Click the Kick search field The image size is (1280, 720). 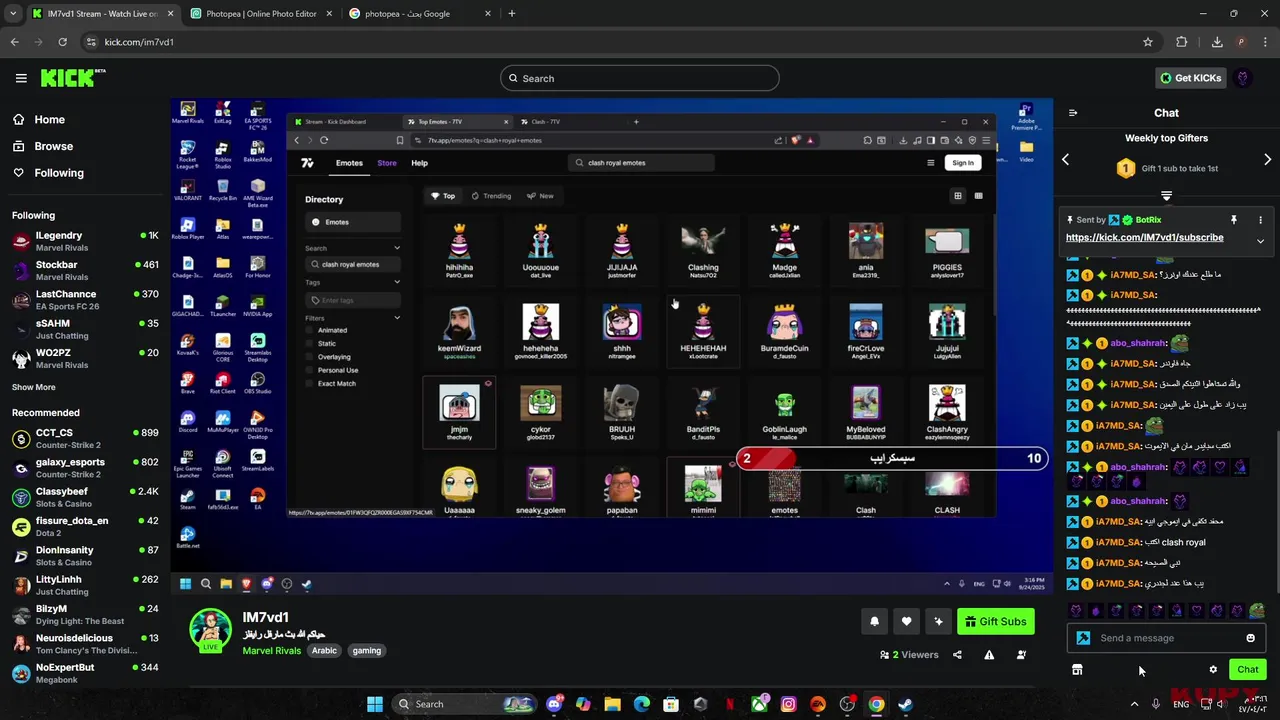tap(640, 78)
